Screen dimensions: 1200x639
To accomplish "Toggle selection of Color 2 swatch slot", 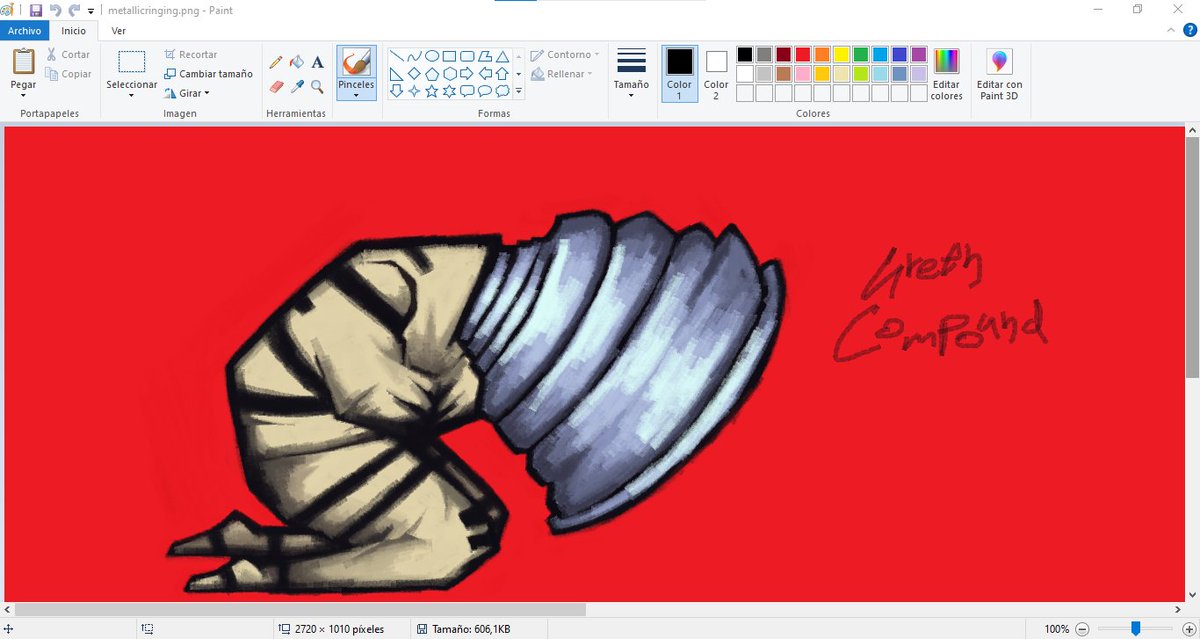I will click(x=715, y=70).
